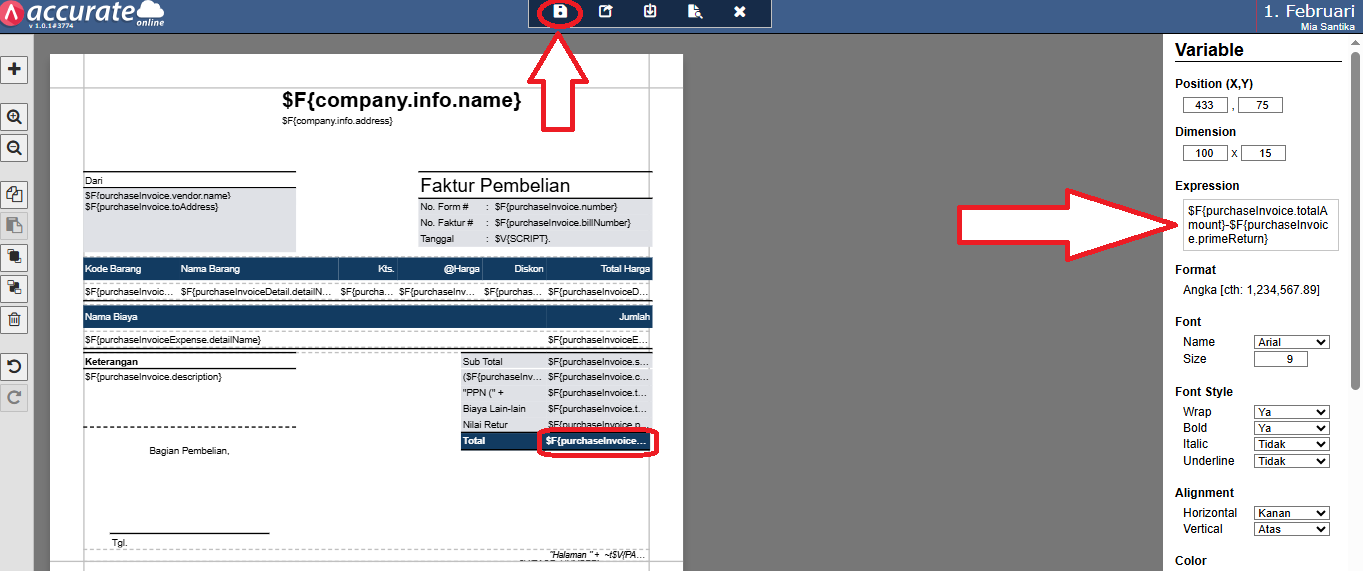Click the export template icon

605,12
